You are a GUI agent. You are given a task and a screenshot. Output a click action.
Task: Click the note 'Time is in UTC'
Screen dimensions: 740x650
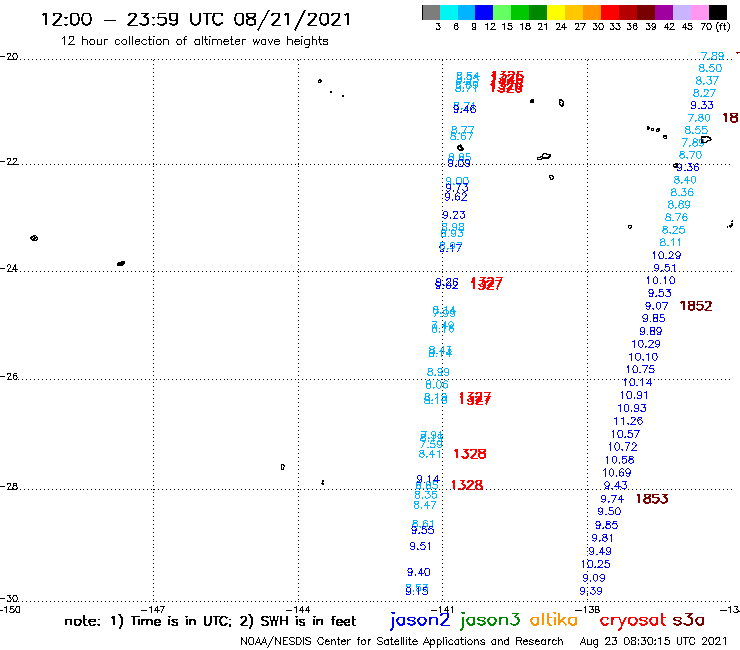point(181,621)
